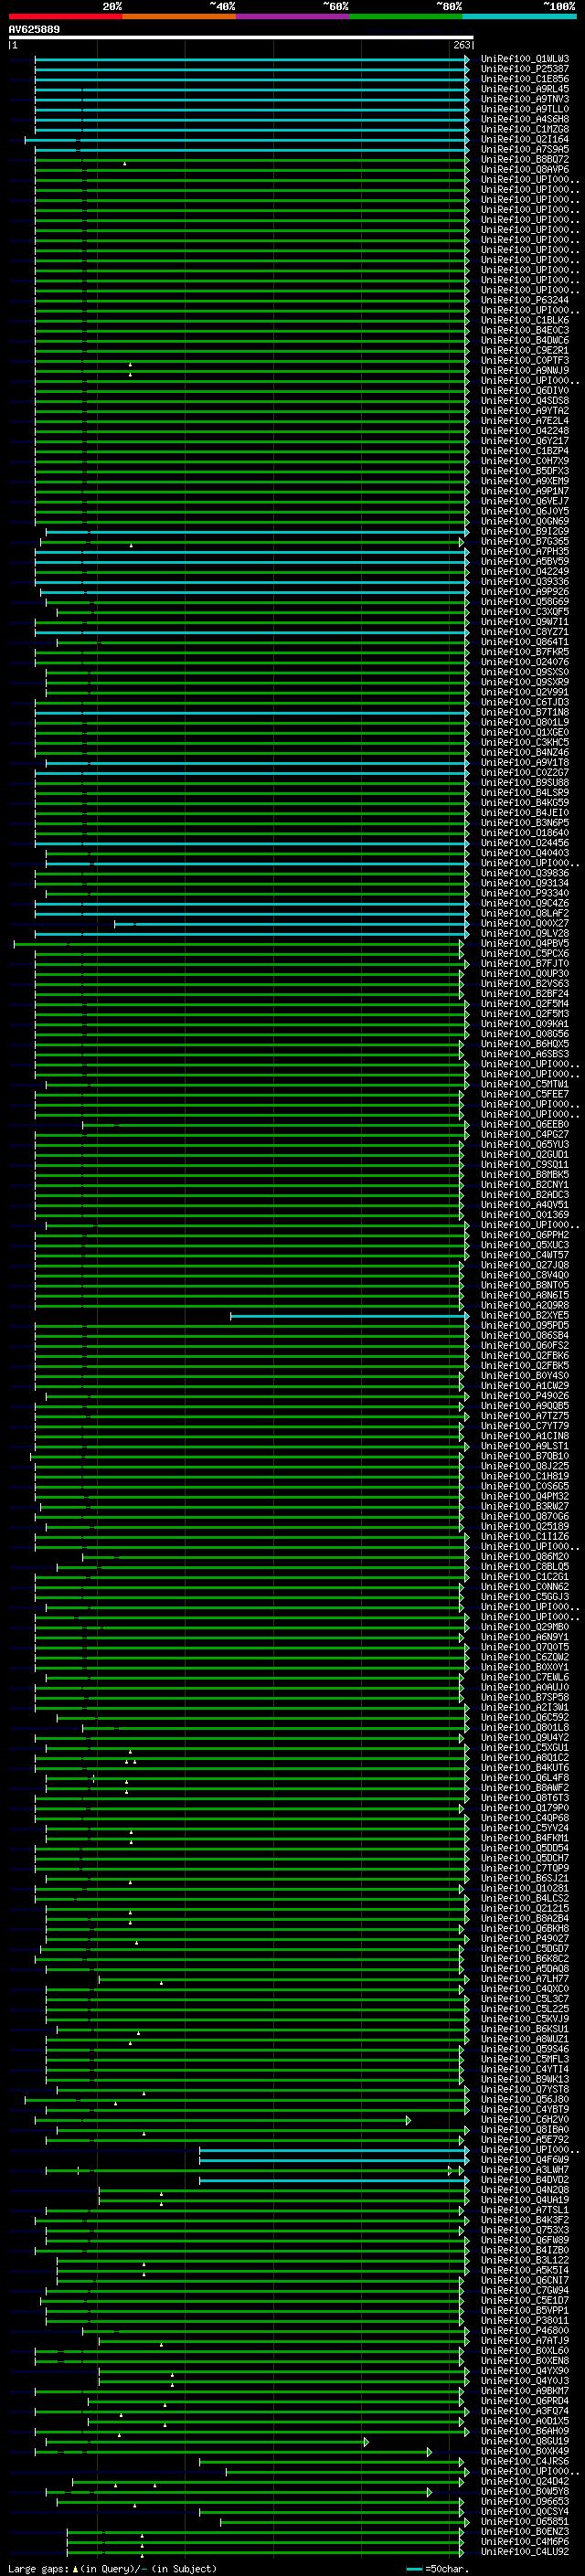Screen dimensions: 585x2576
Task: Click the UniRef100_C0PTF3 entry
Action: 525,361
